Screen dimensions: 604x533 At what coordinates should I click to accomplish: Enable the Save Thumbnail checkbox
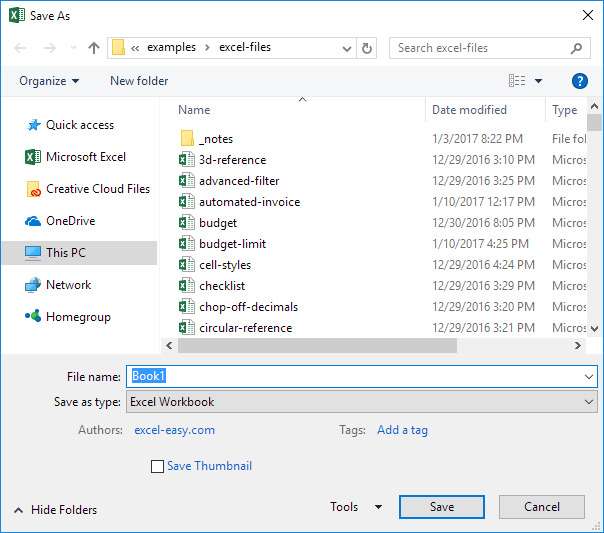tap(157, 466)
